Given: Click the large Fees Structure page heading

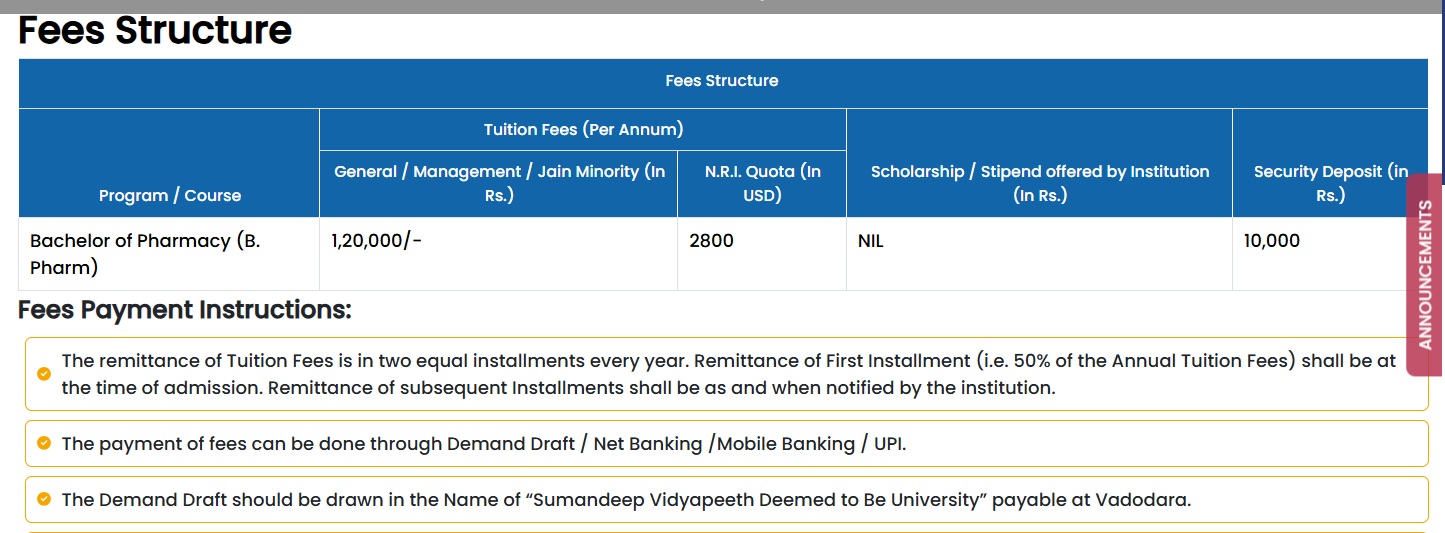Looking at the screenshot, I should click(x=155, y=30).
